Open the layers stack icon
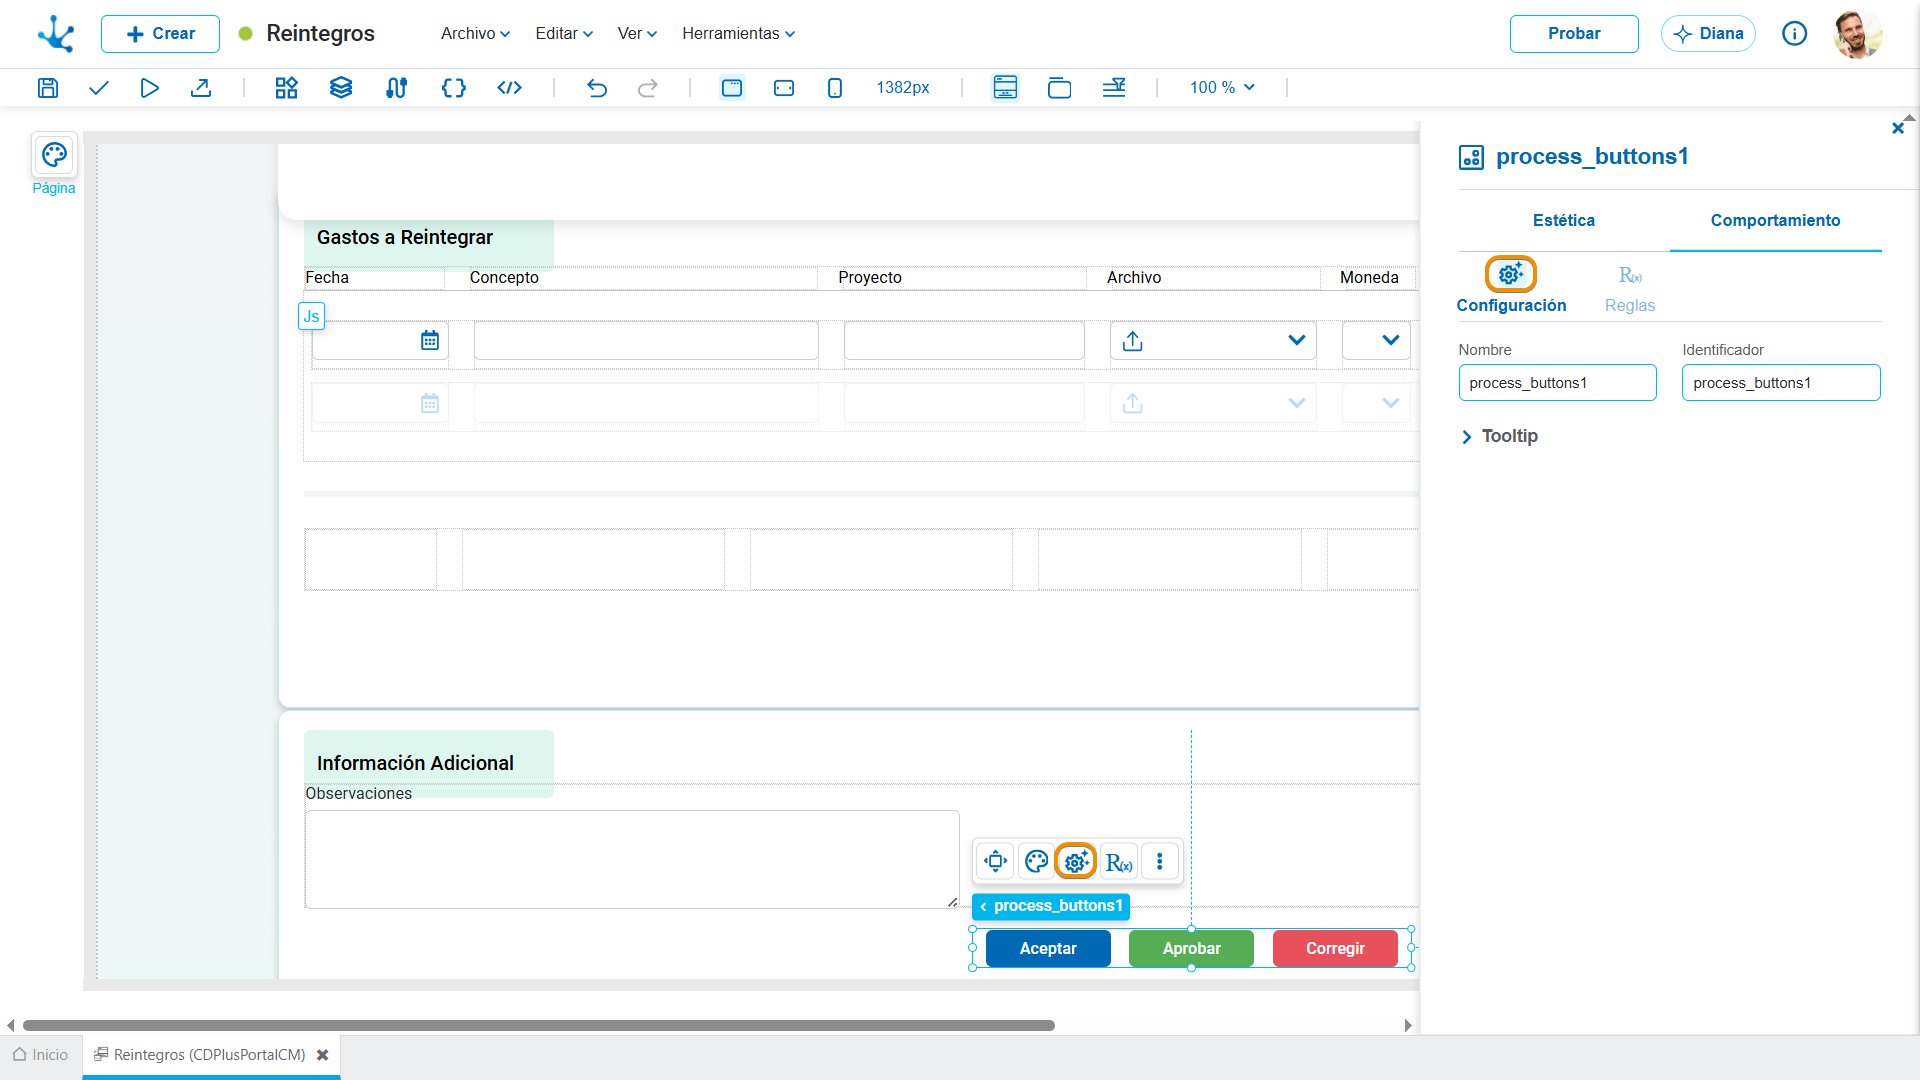Screen dimensions: 1920x1080 [341, 88]
